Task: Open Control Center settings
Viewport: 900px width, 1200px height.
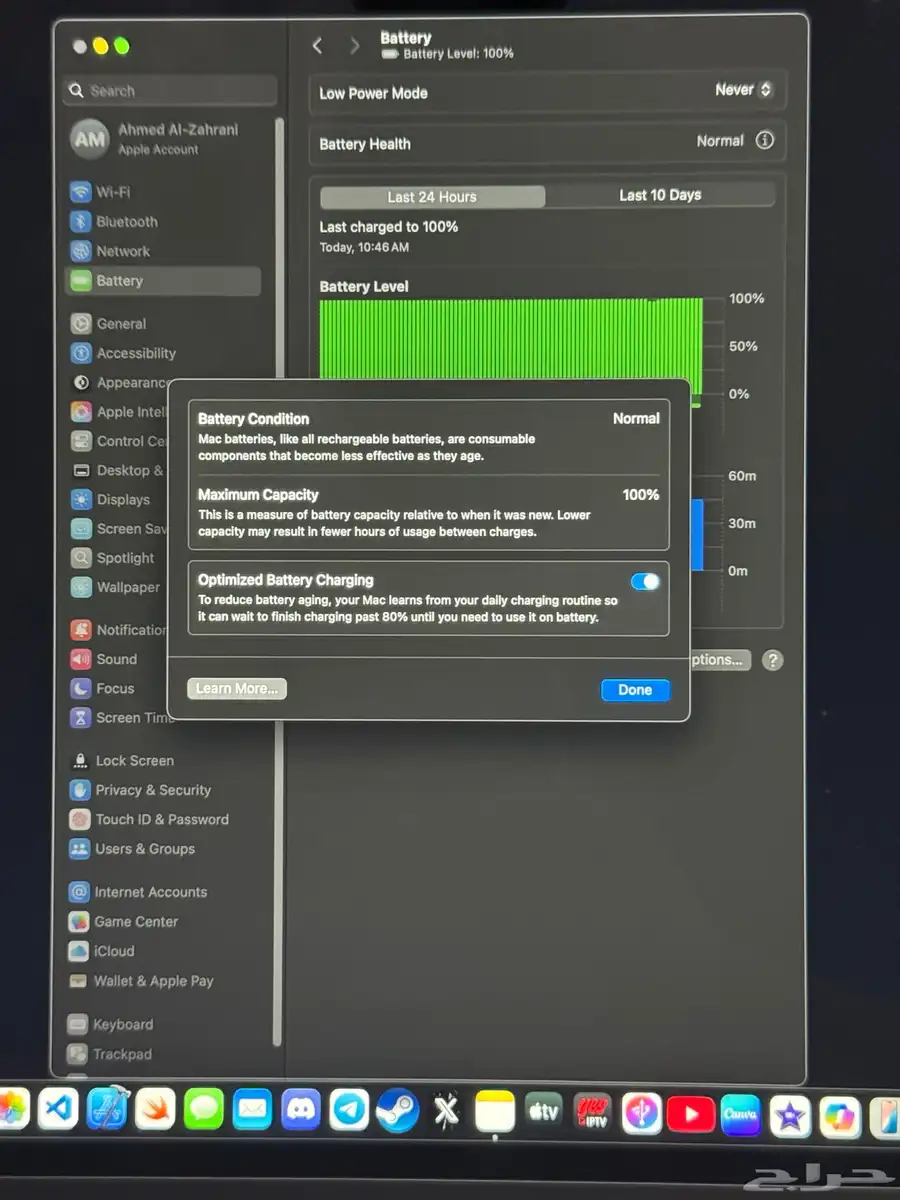Action: [118, 441]
